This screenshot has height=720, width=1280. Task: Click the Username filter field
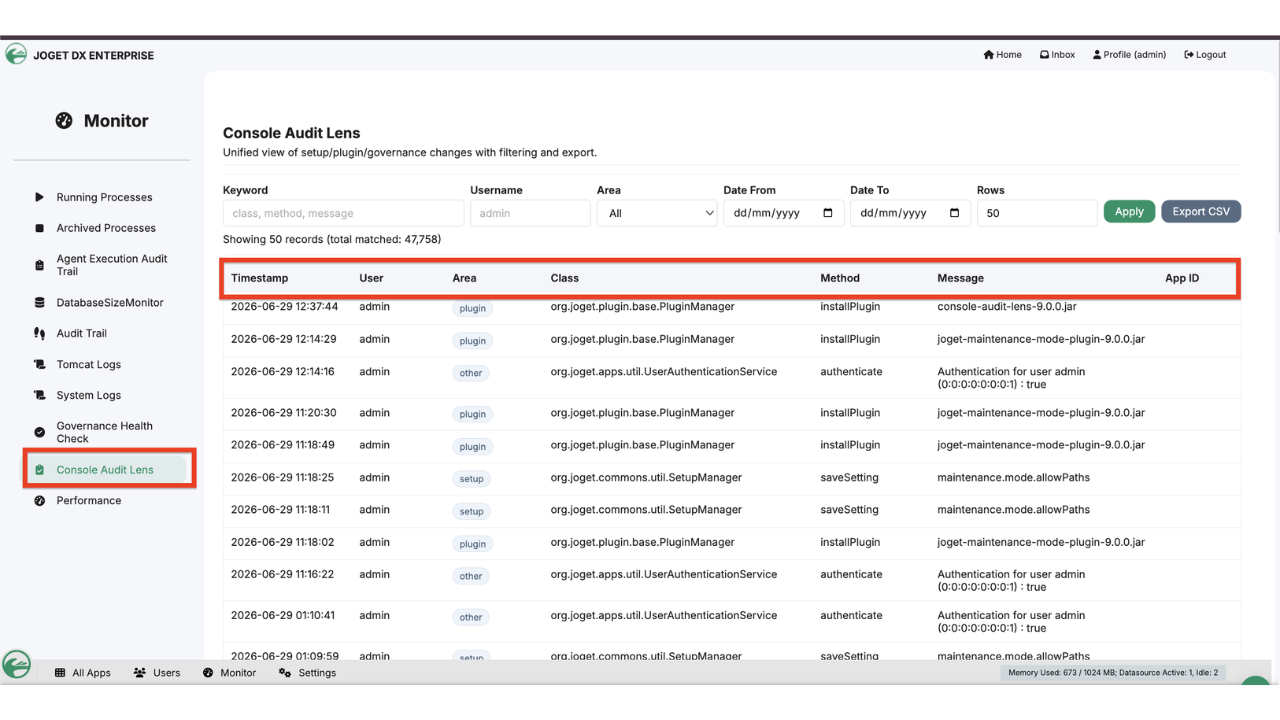click(x=530, y=213)
